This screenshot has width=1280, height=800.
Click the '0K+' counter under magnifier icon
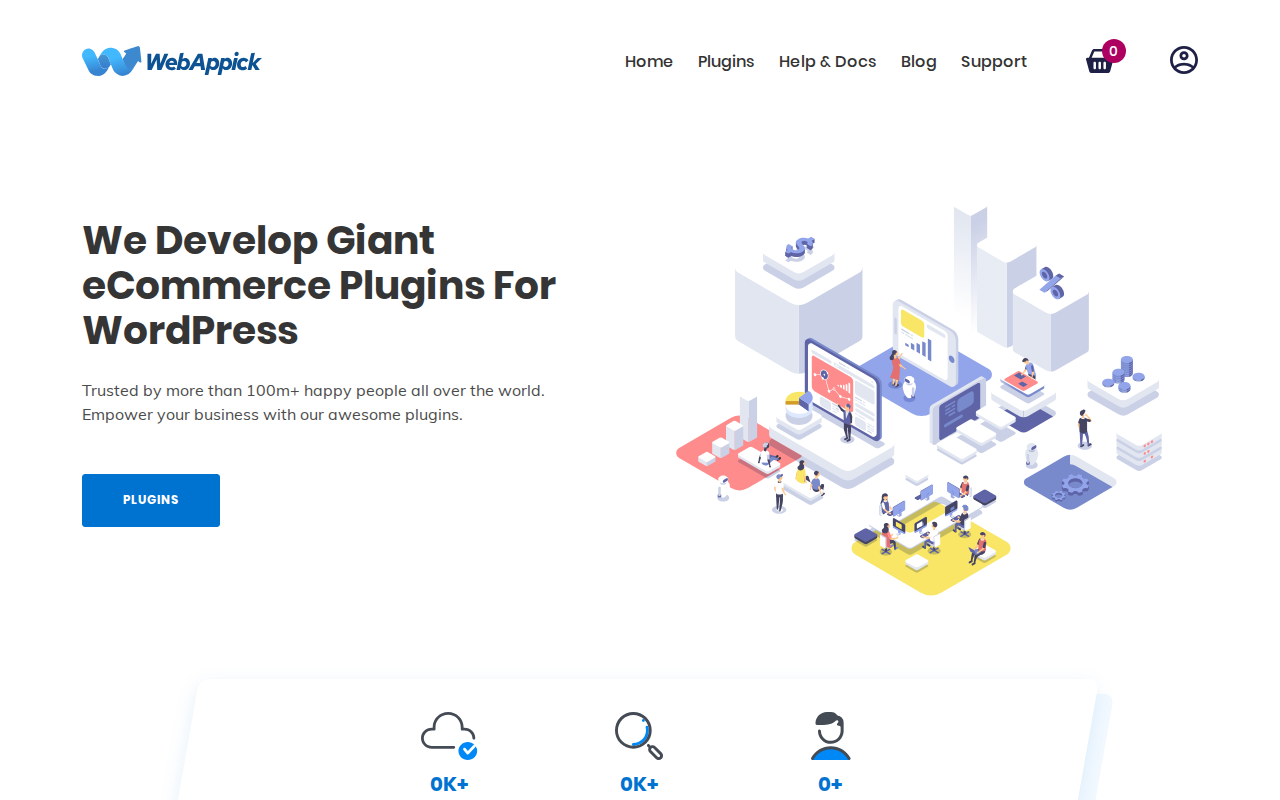(x=639, y=785)
